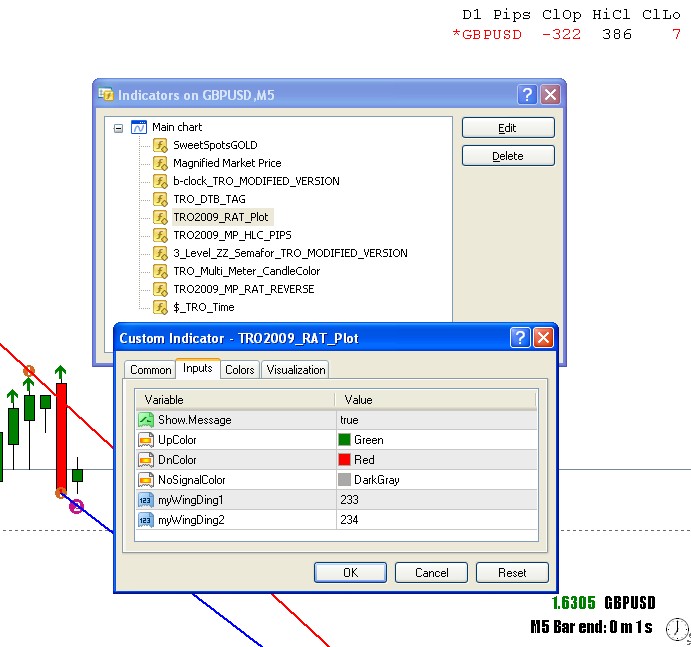The width and height of the screenshot is (691, 647).
Task: Select TRO_Multi_Meter_CandleColor in the list
Action: point(246,271)
